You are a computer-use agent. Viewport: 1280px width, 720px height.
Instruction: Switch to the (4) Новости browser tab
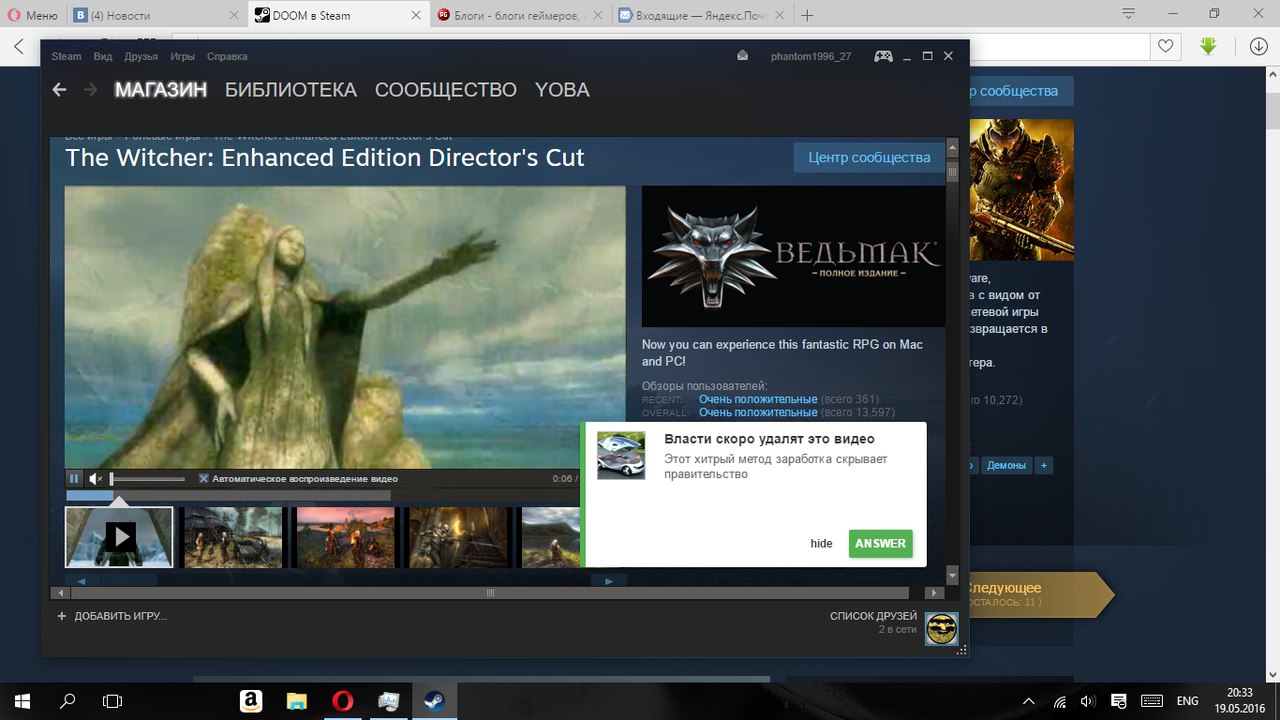point(156,15)
